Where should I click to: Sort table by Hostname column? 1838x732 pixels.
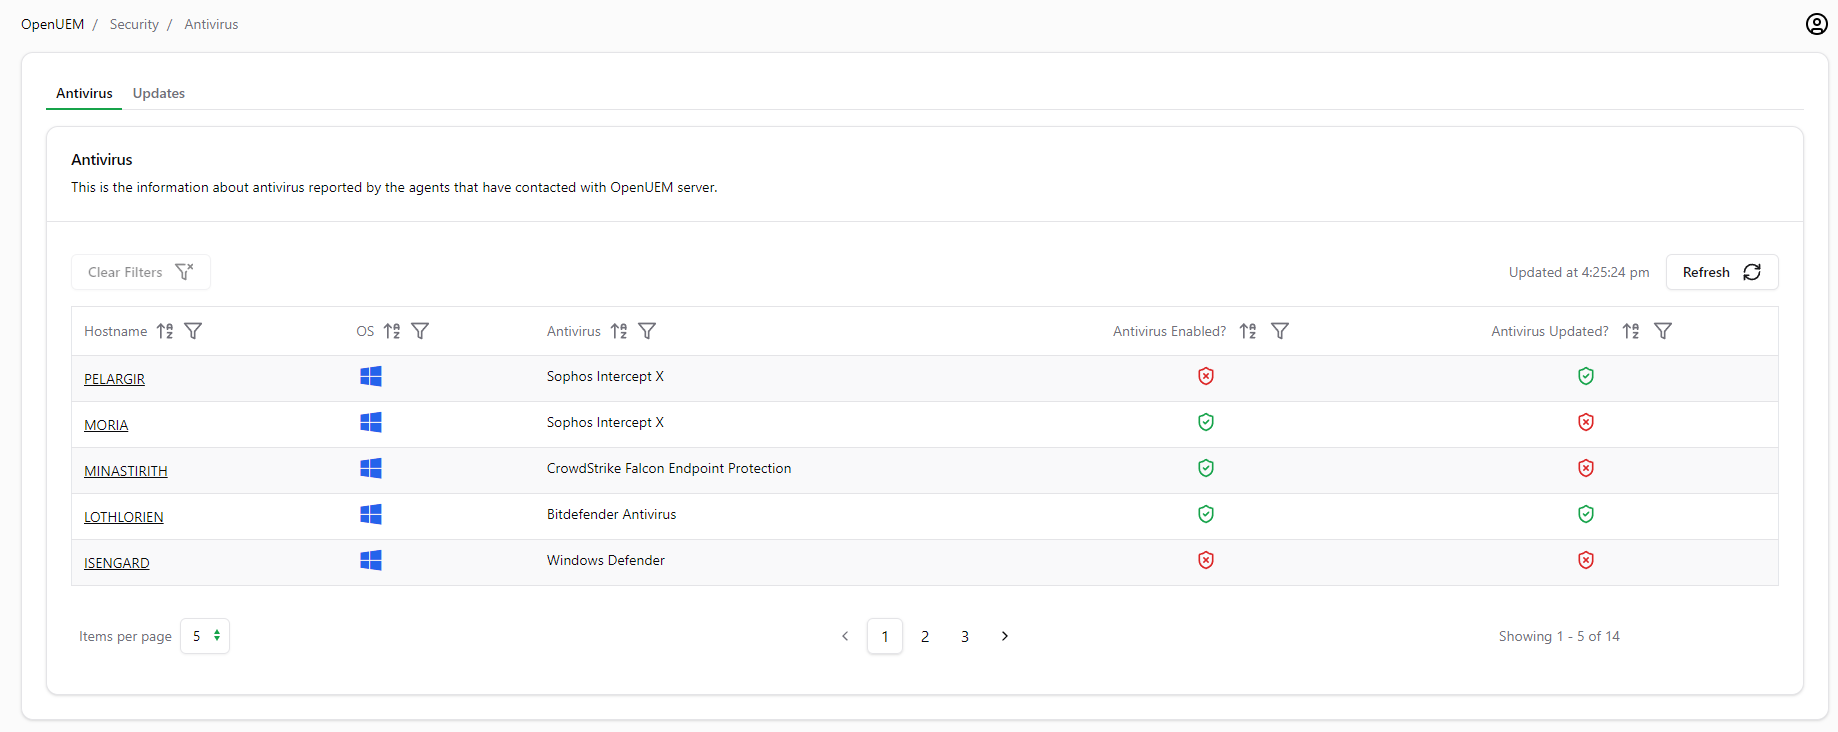pos(165,331)
